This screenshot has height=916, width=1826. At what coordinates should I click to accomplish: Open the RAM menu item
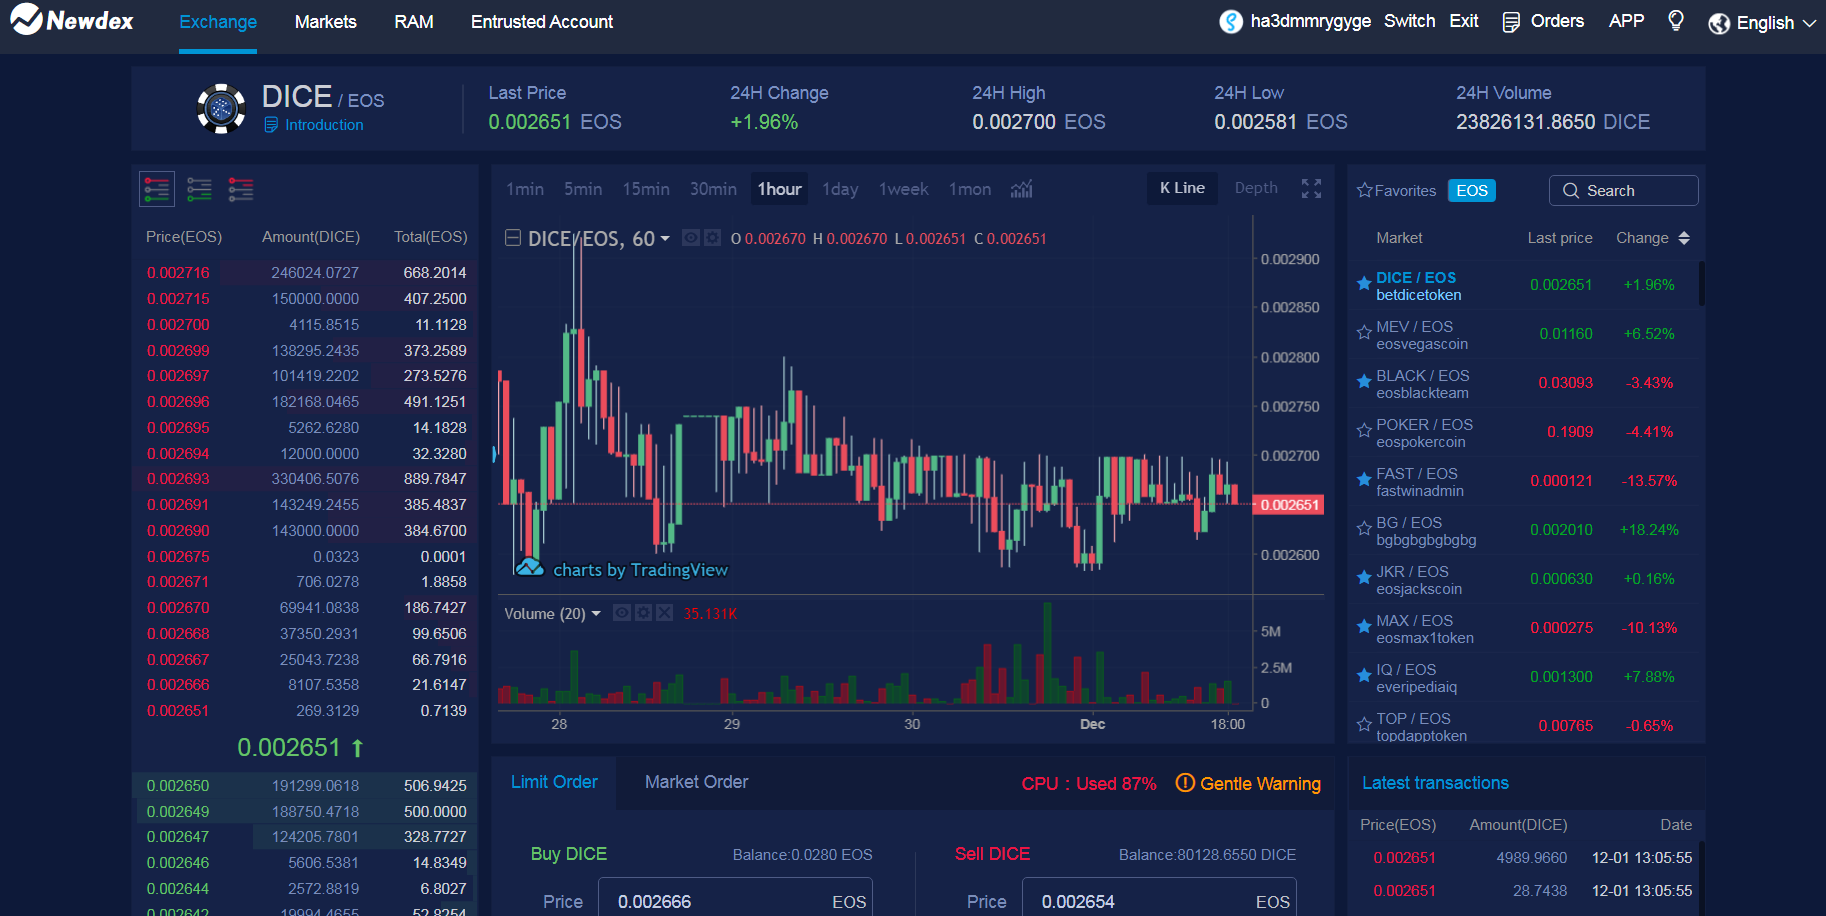pos(414,22)
